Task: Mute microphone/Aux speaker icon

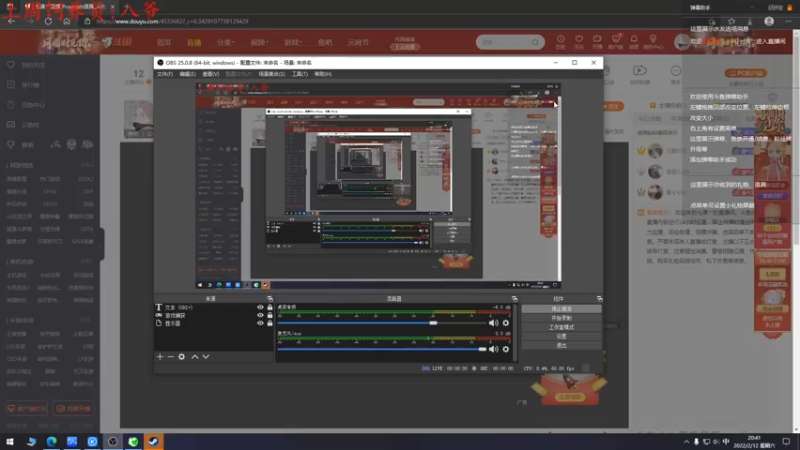Action: (493, 349)
